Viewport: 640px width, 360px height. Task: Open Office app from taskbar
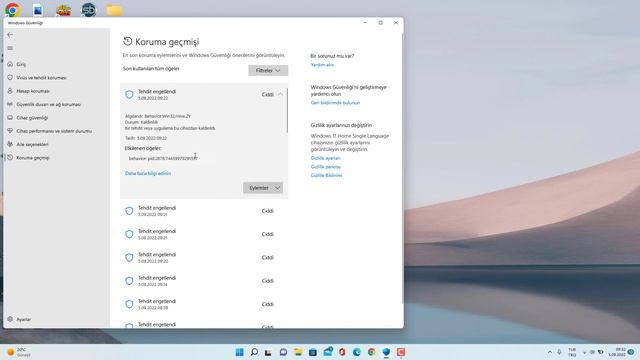tap(342, 352)
